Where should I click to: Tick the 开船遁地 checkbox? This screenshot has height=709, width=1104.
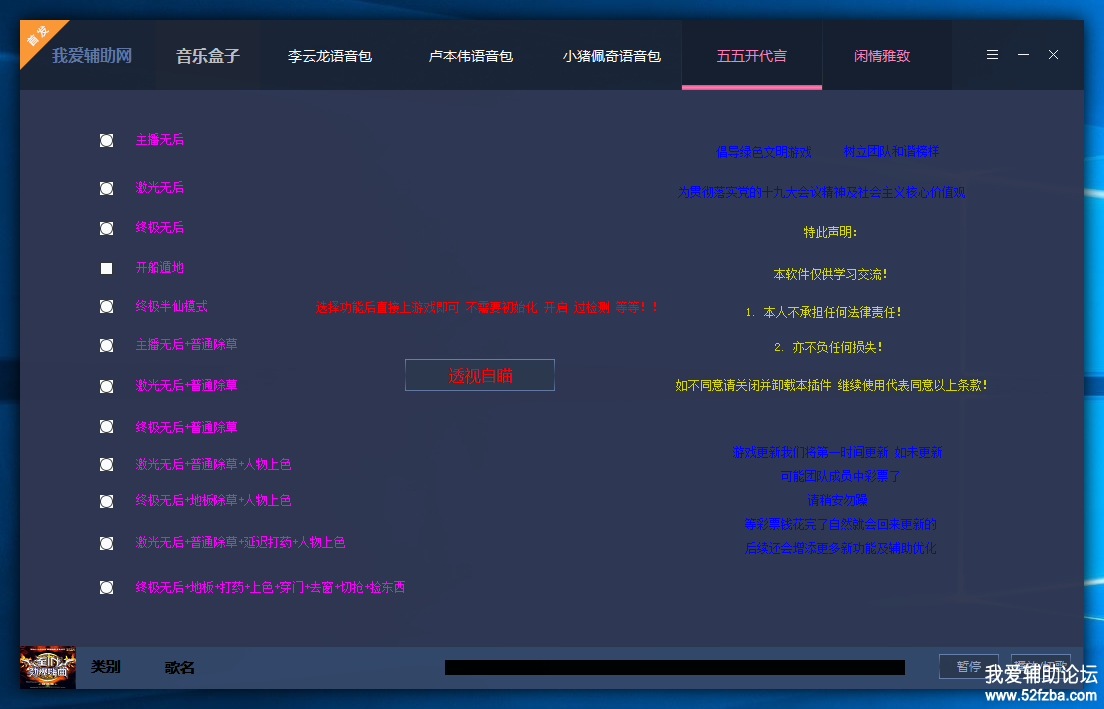tap(106, 268)
